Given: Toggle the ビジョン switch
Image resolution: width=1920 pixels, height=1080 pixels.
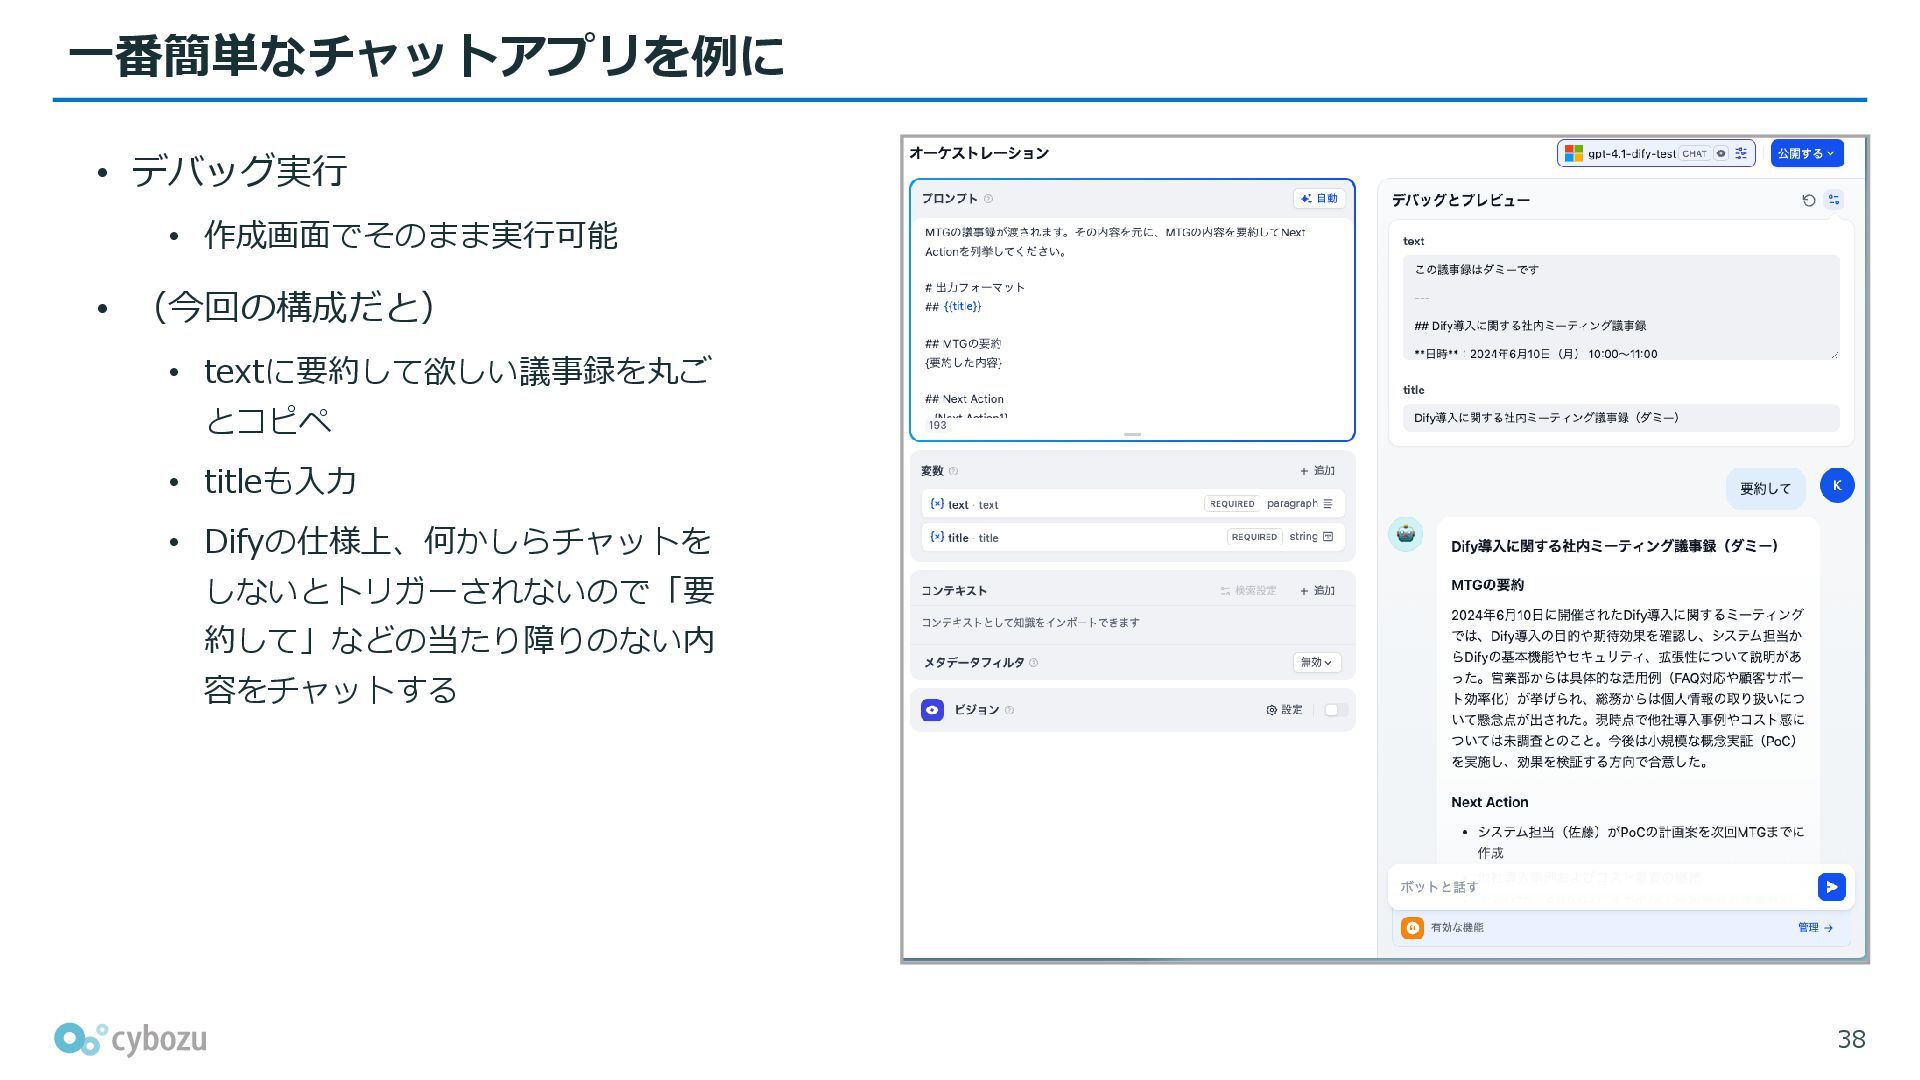Looking at the screenshot, I should tap(1335, 710).
